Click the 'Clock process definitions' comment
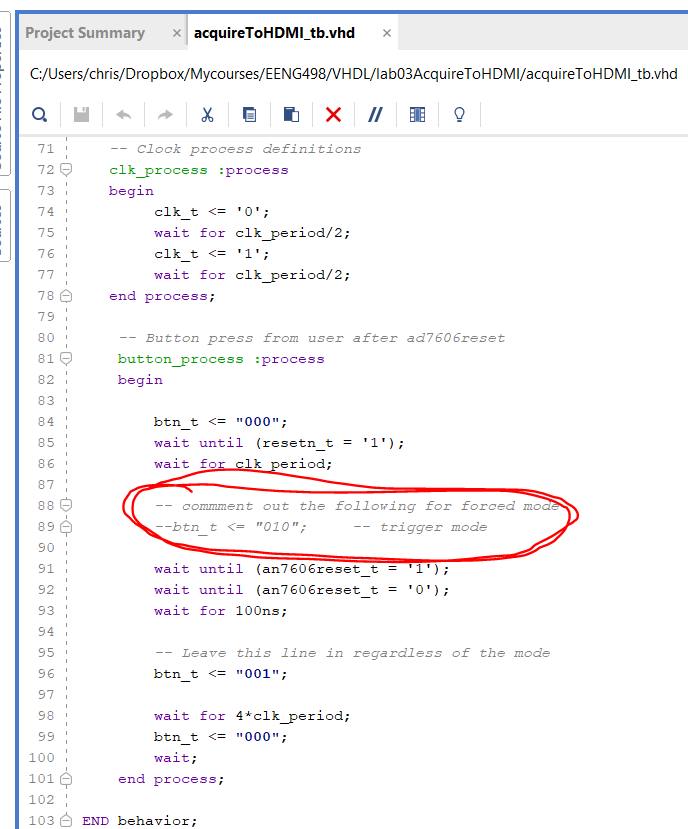 pyautogui.click(x=236, y=149)
